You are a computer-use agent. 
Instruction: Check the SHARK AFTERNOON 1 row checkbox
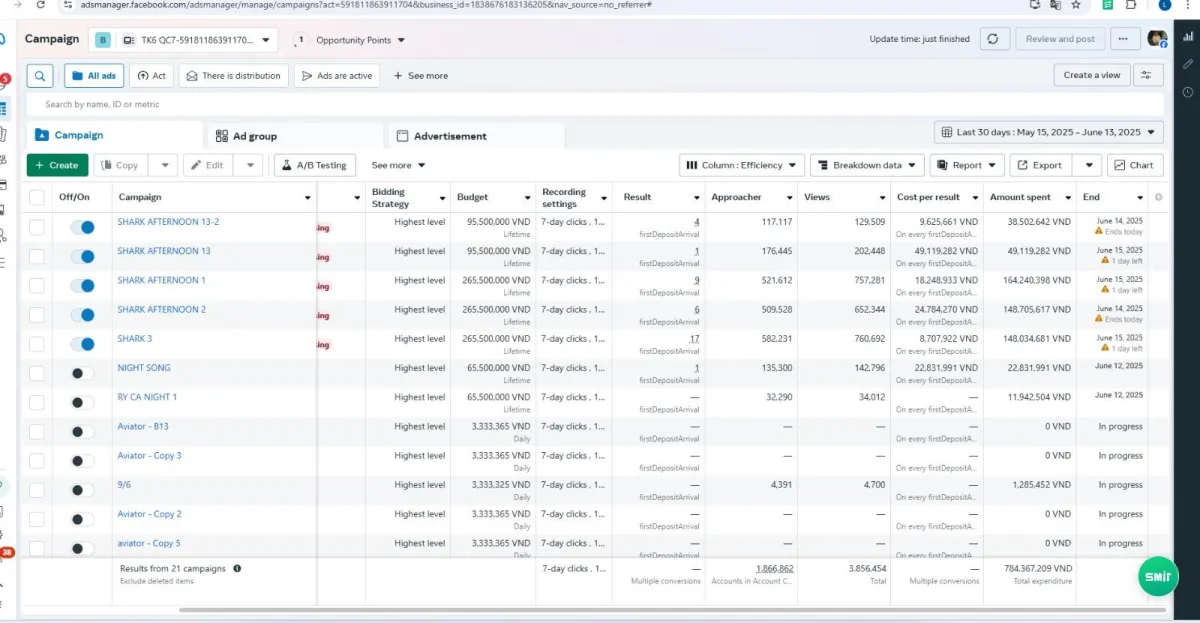[x=37, y=285]
